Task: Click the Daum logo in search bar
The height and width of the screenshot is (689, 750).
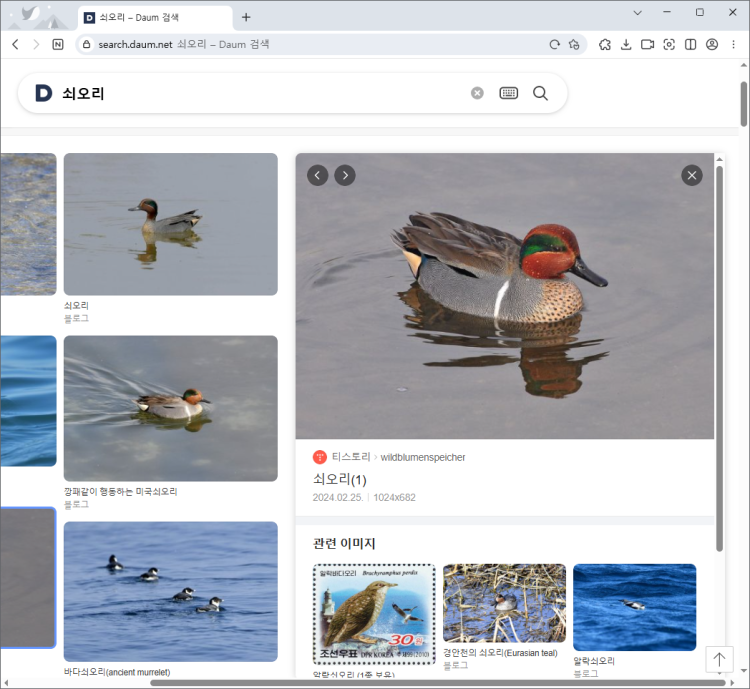Action: click(x=43, y=93)
